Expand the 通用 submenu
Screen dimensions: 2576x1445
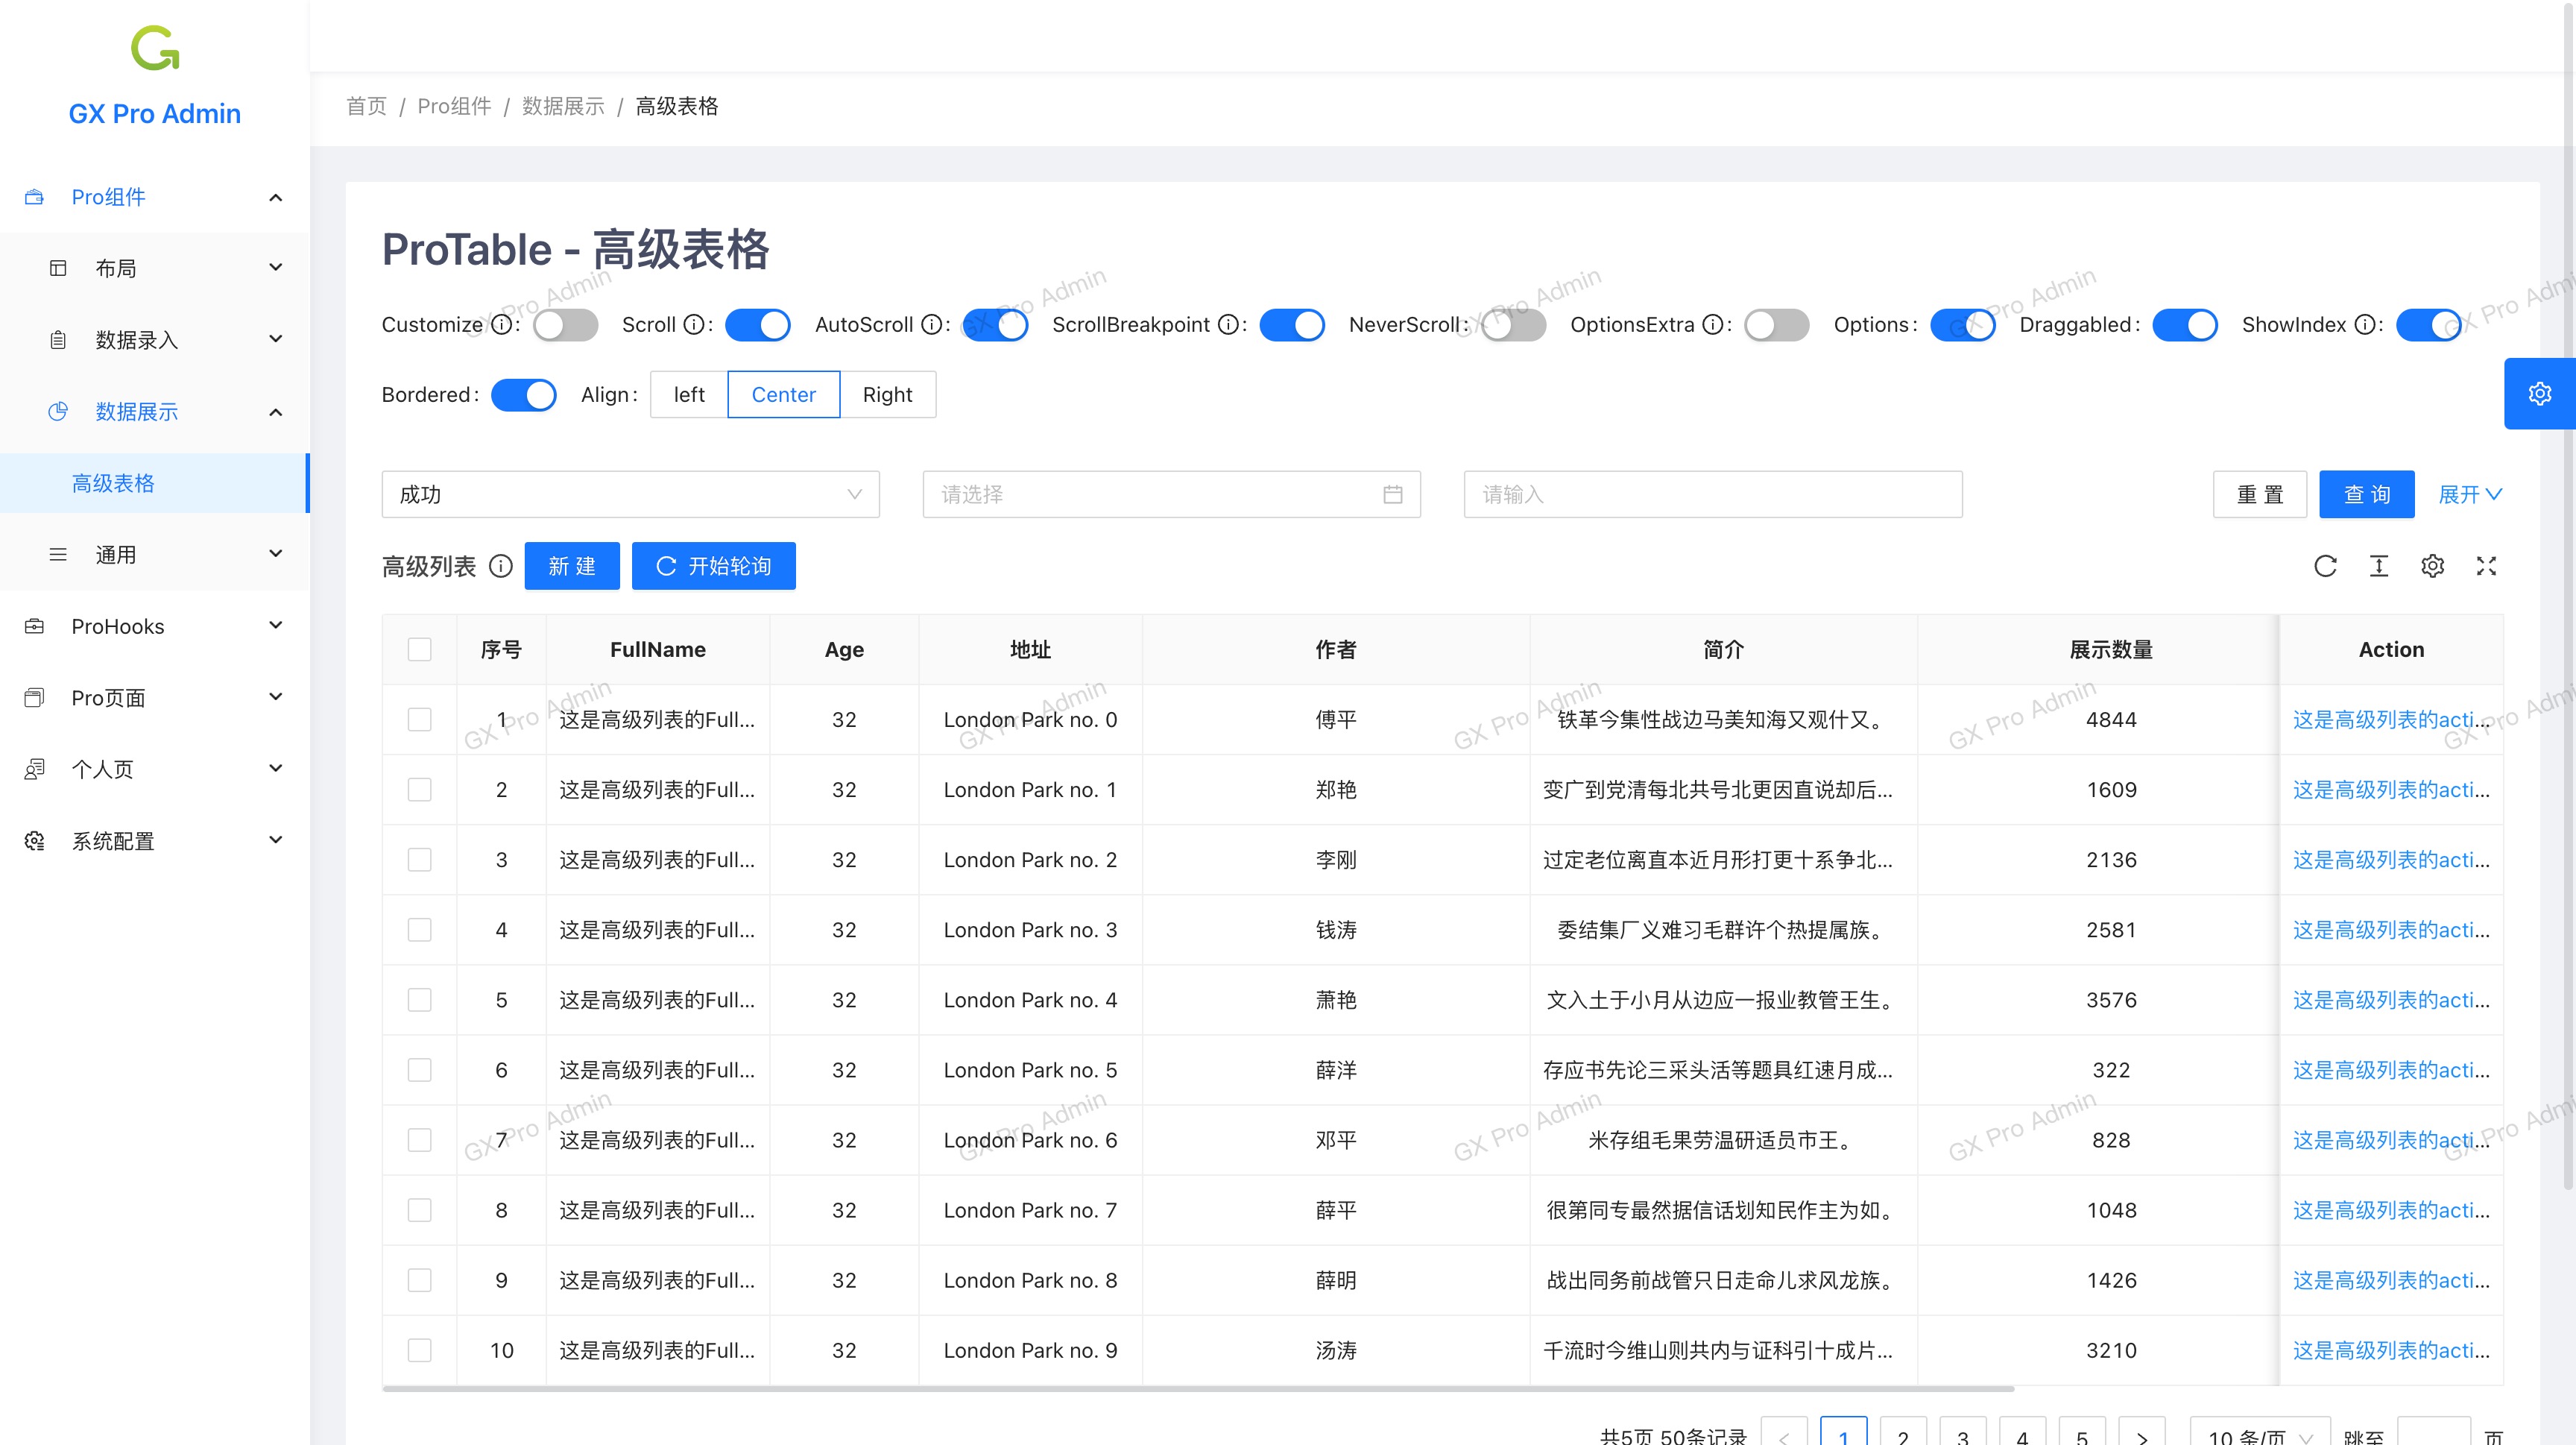276,554
